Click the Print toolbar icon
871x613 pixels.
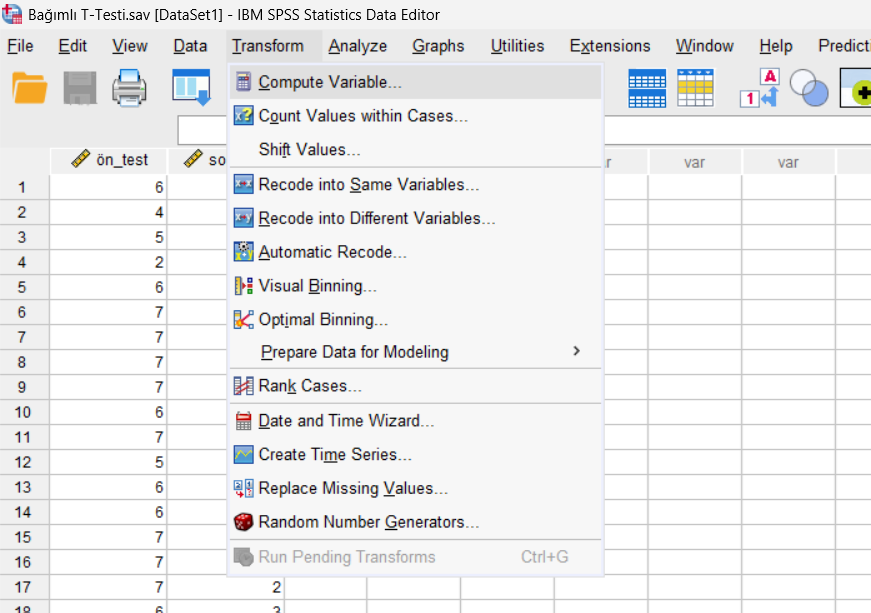(129, 88)
